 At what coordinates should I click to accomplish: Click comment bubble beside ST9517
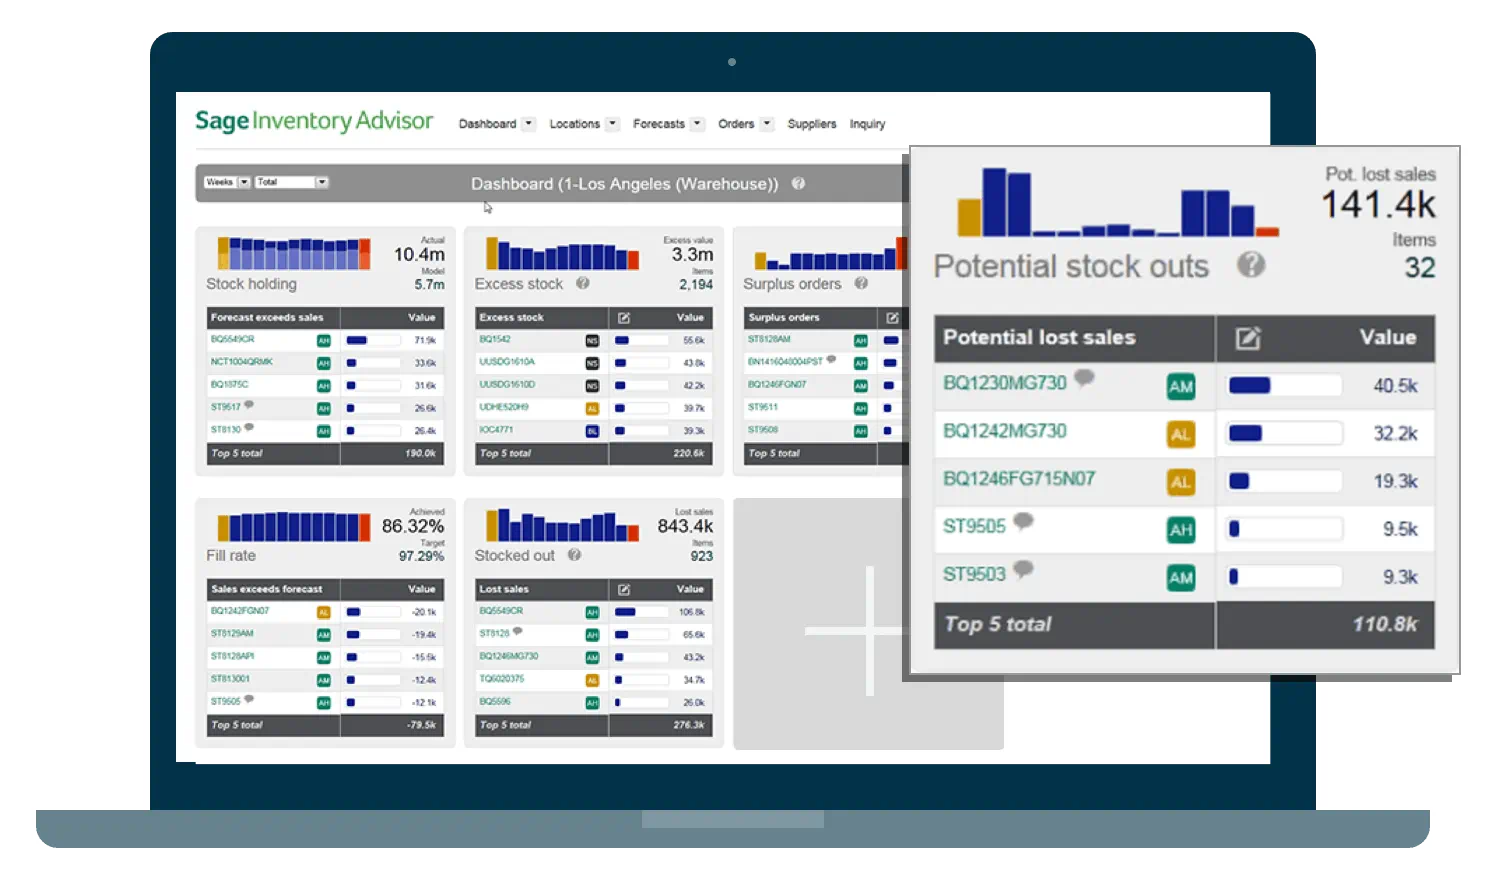249,405
